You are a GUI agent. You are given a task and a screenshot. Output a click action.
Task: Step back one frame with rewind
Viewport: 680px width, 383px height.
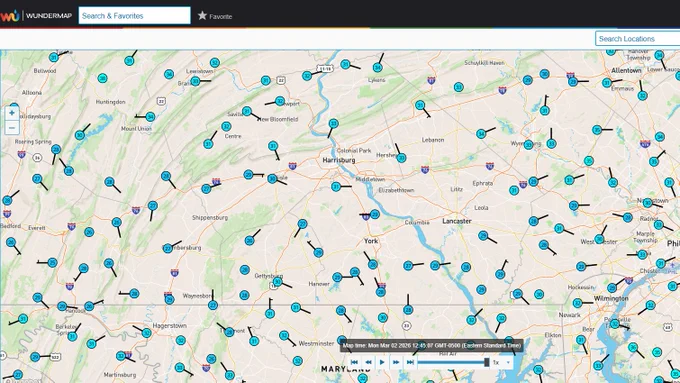368,362
